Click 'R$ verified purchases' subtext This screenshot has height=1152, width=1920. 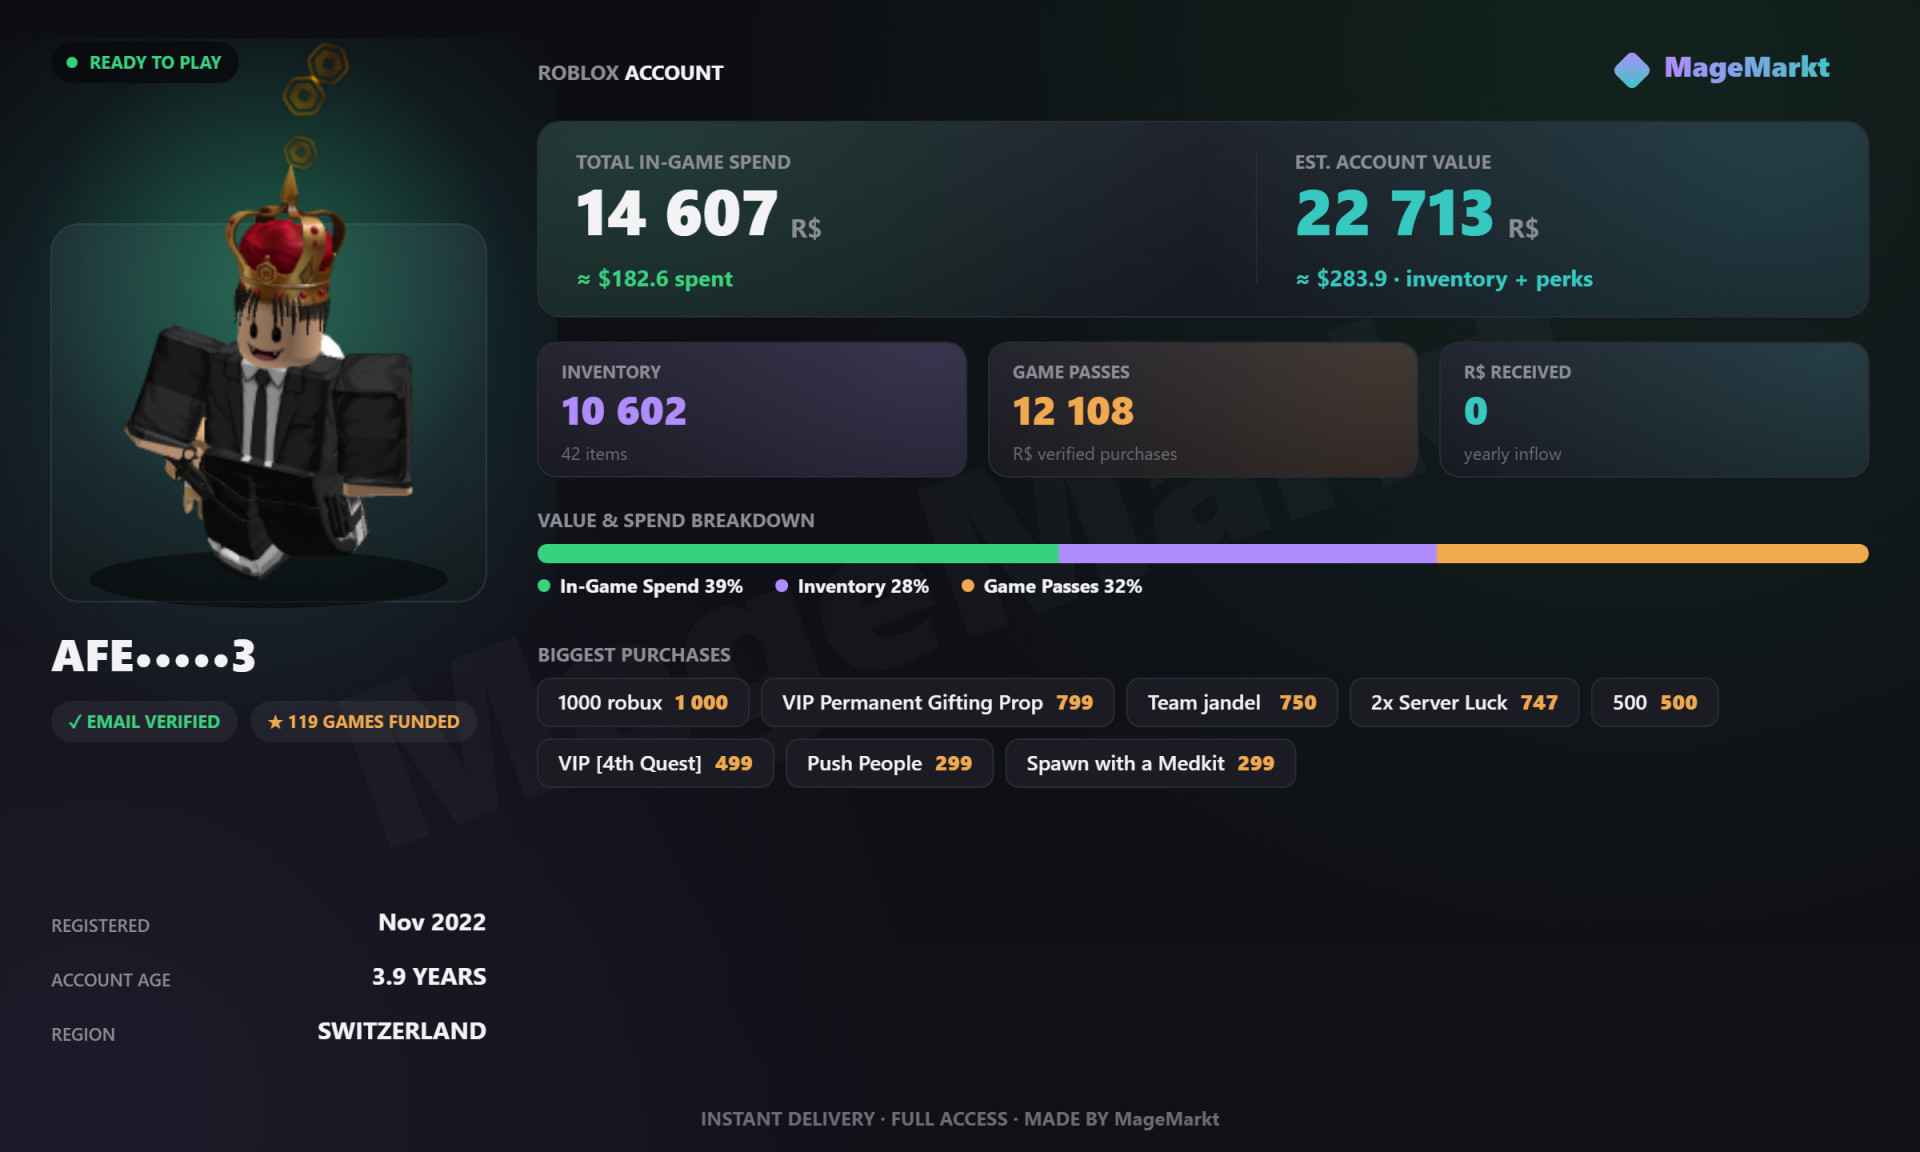pyautogui.click(x=1095, y=454)
